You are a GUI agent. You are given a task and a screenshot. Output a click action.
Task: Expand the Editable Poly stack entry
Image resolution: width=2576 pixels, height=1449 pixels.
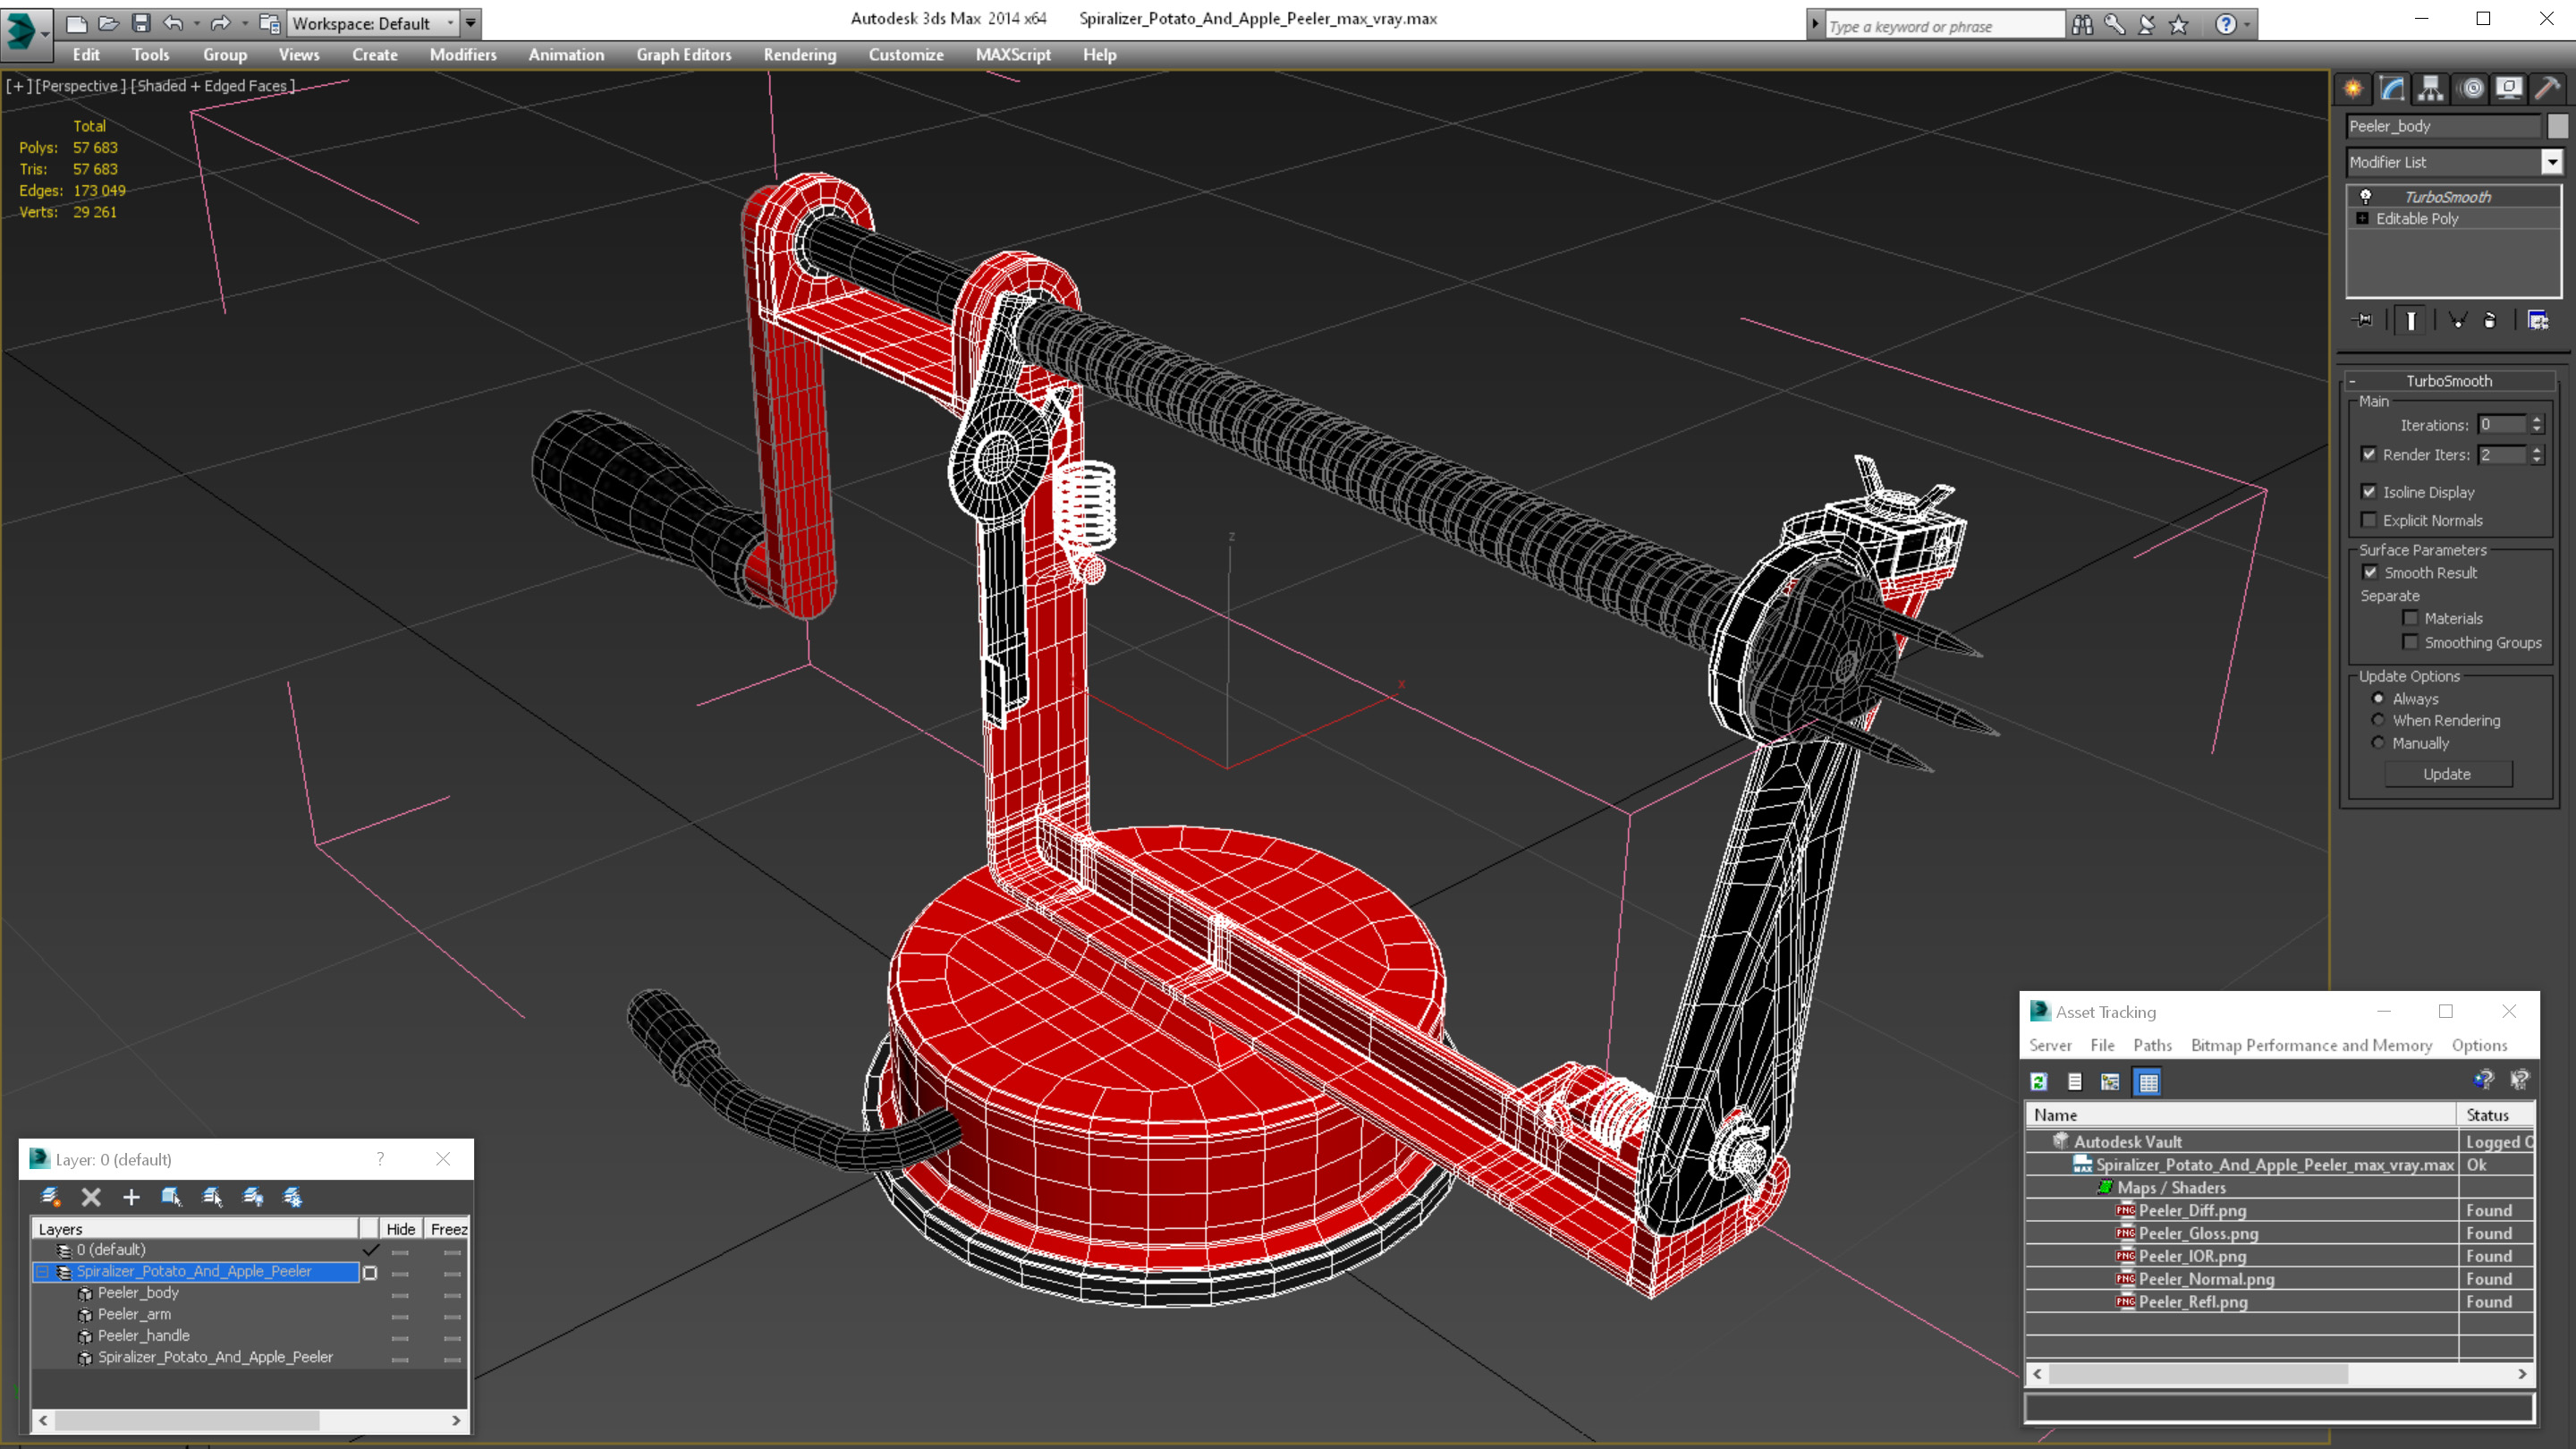2363,219
